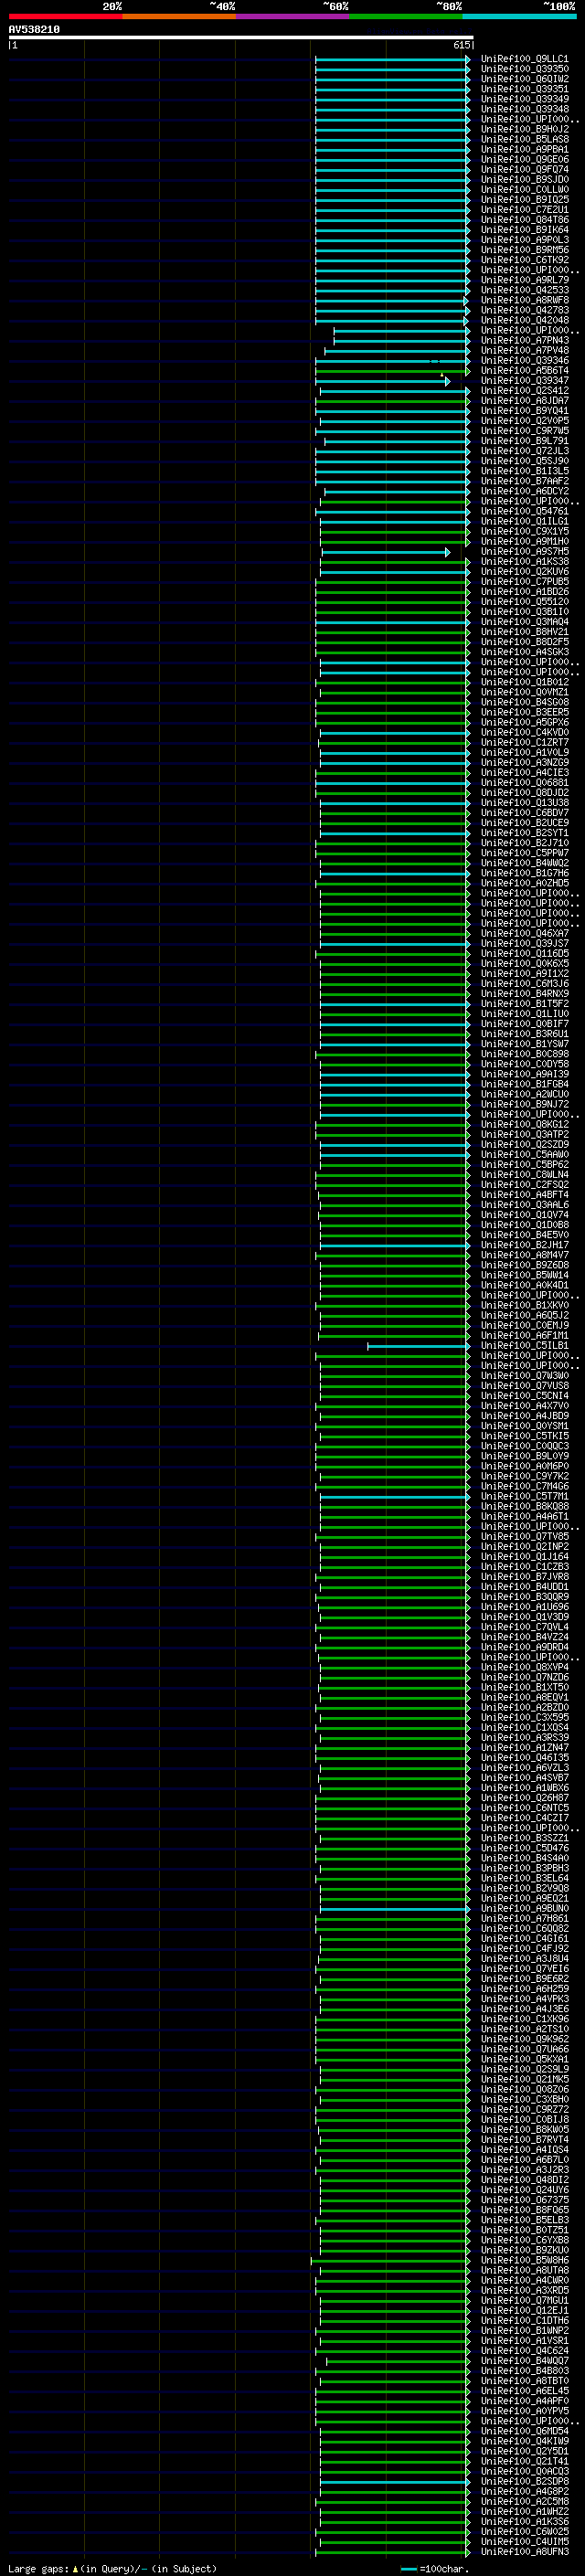Choose the UniRef100_A9PBA1 hit
This screenshot has height=2576, width=585.
(524, 149)
